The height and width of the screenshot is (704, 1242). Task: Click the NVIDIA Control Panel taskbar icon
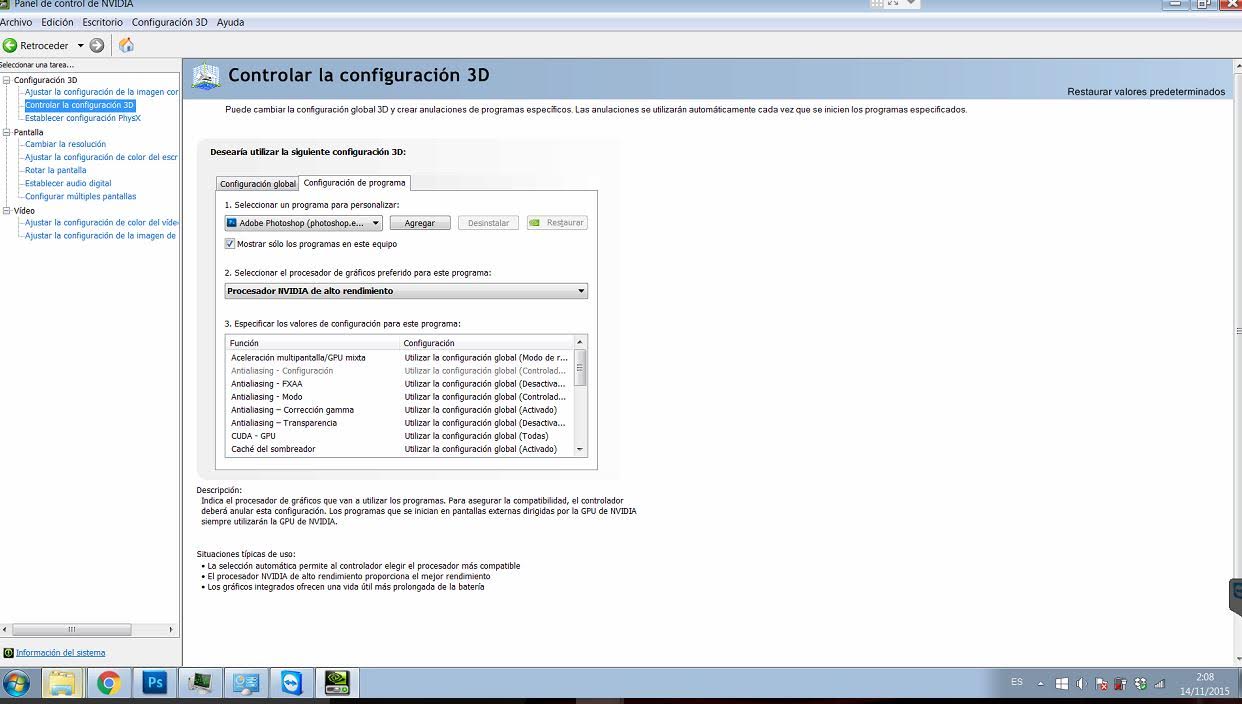tap(338, 683)
